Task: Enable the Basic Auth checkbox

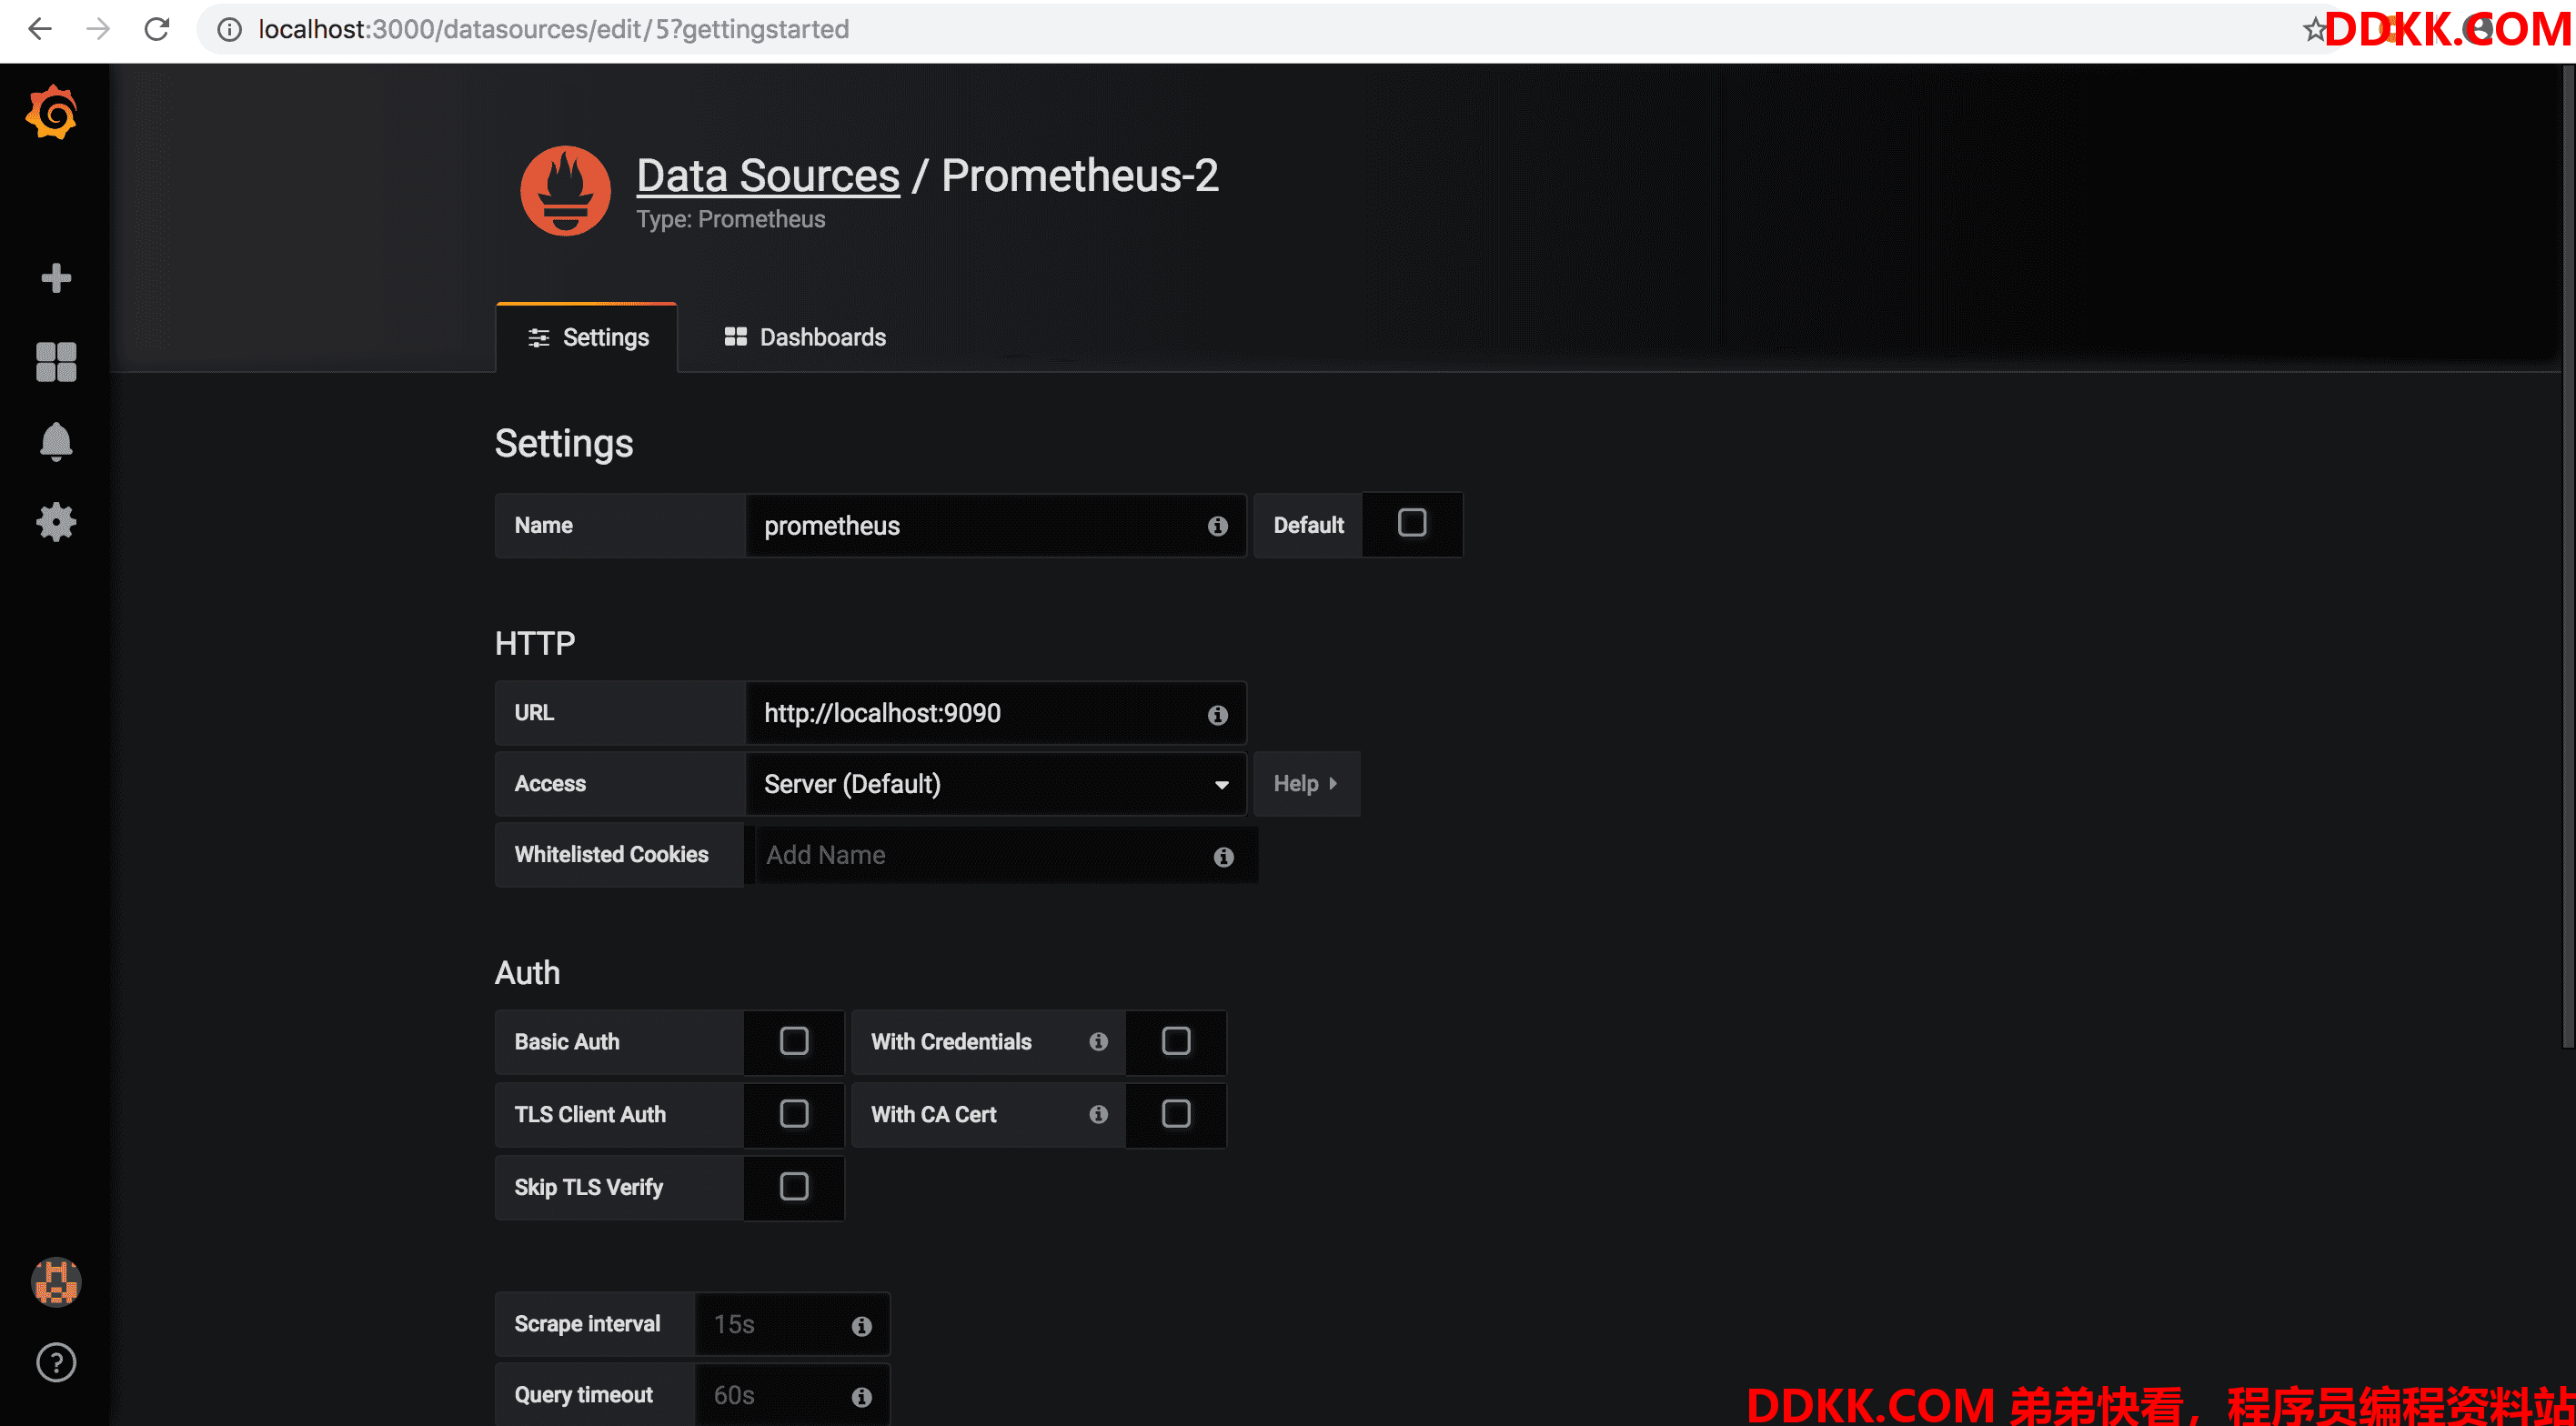Action: pyautogui.click(x=794, y=1041)
